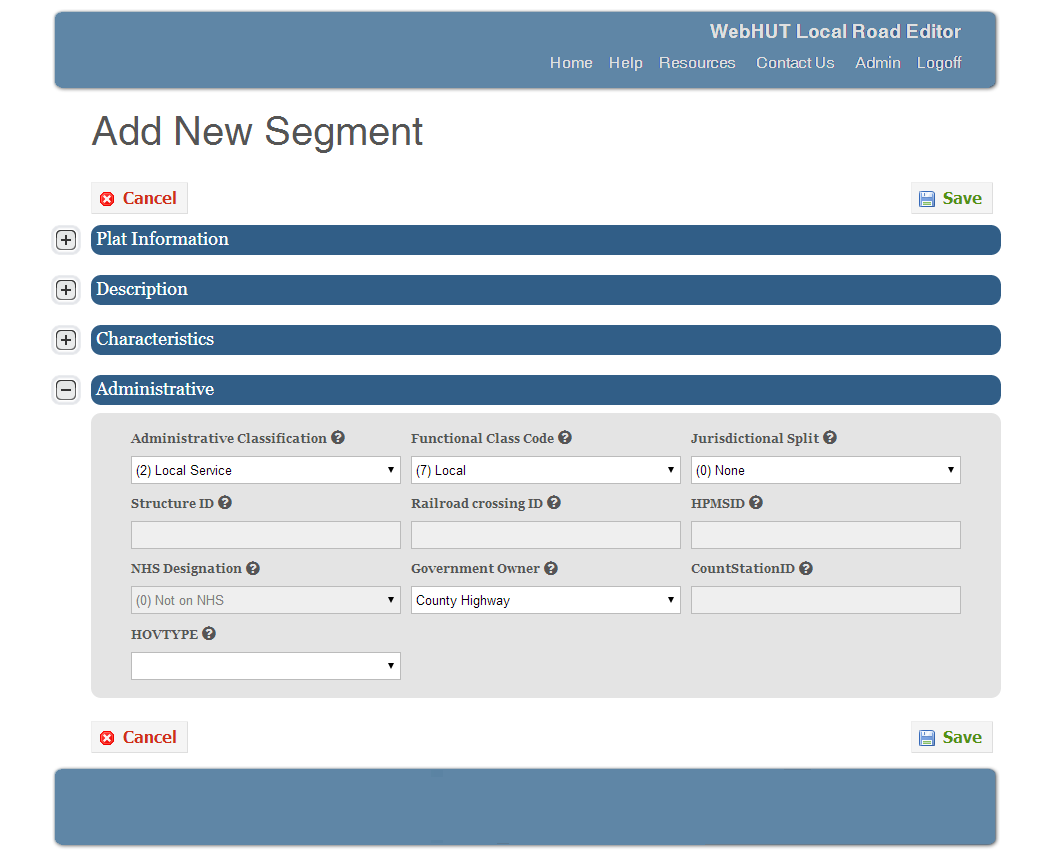Click help icon next to HOVTYPE
The image size is (1051, 867).
tap(209, 633)
